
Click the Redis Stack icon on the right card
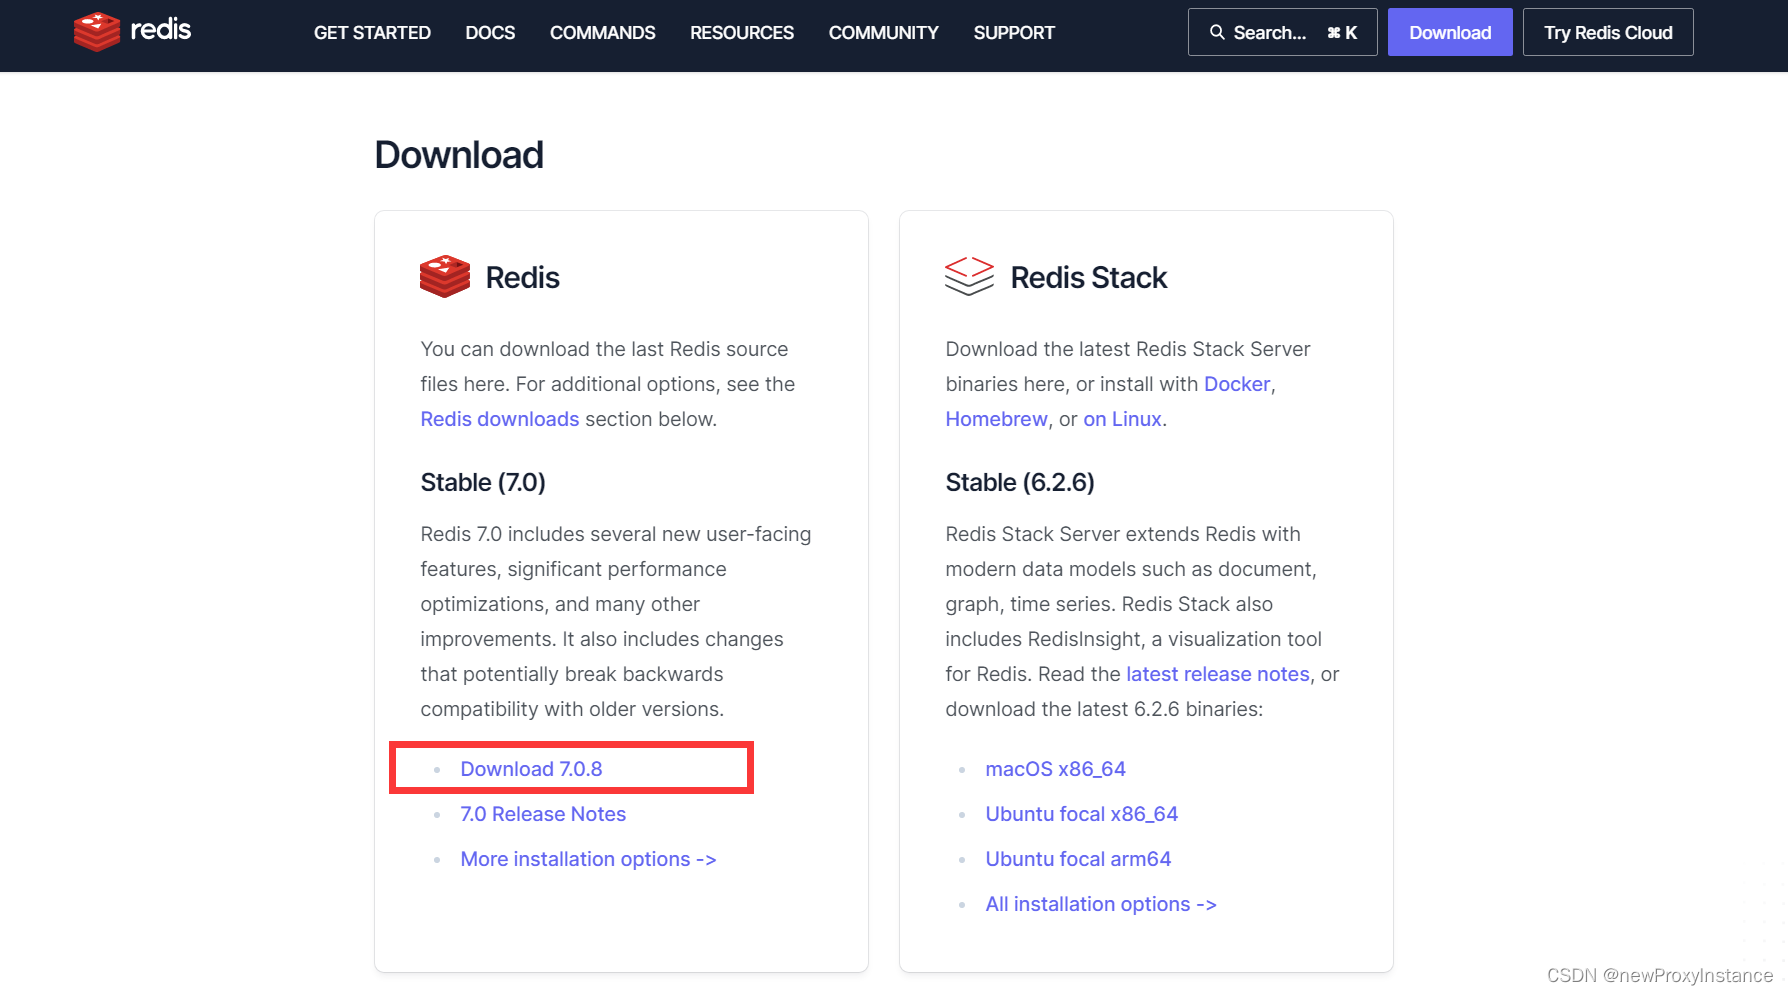coord(968,276)
